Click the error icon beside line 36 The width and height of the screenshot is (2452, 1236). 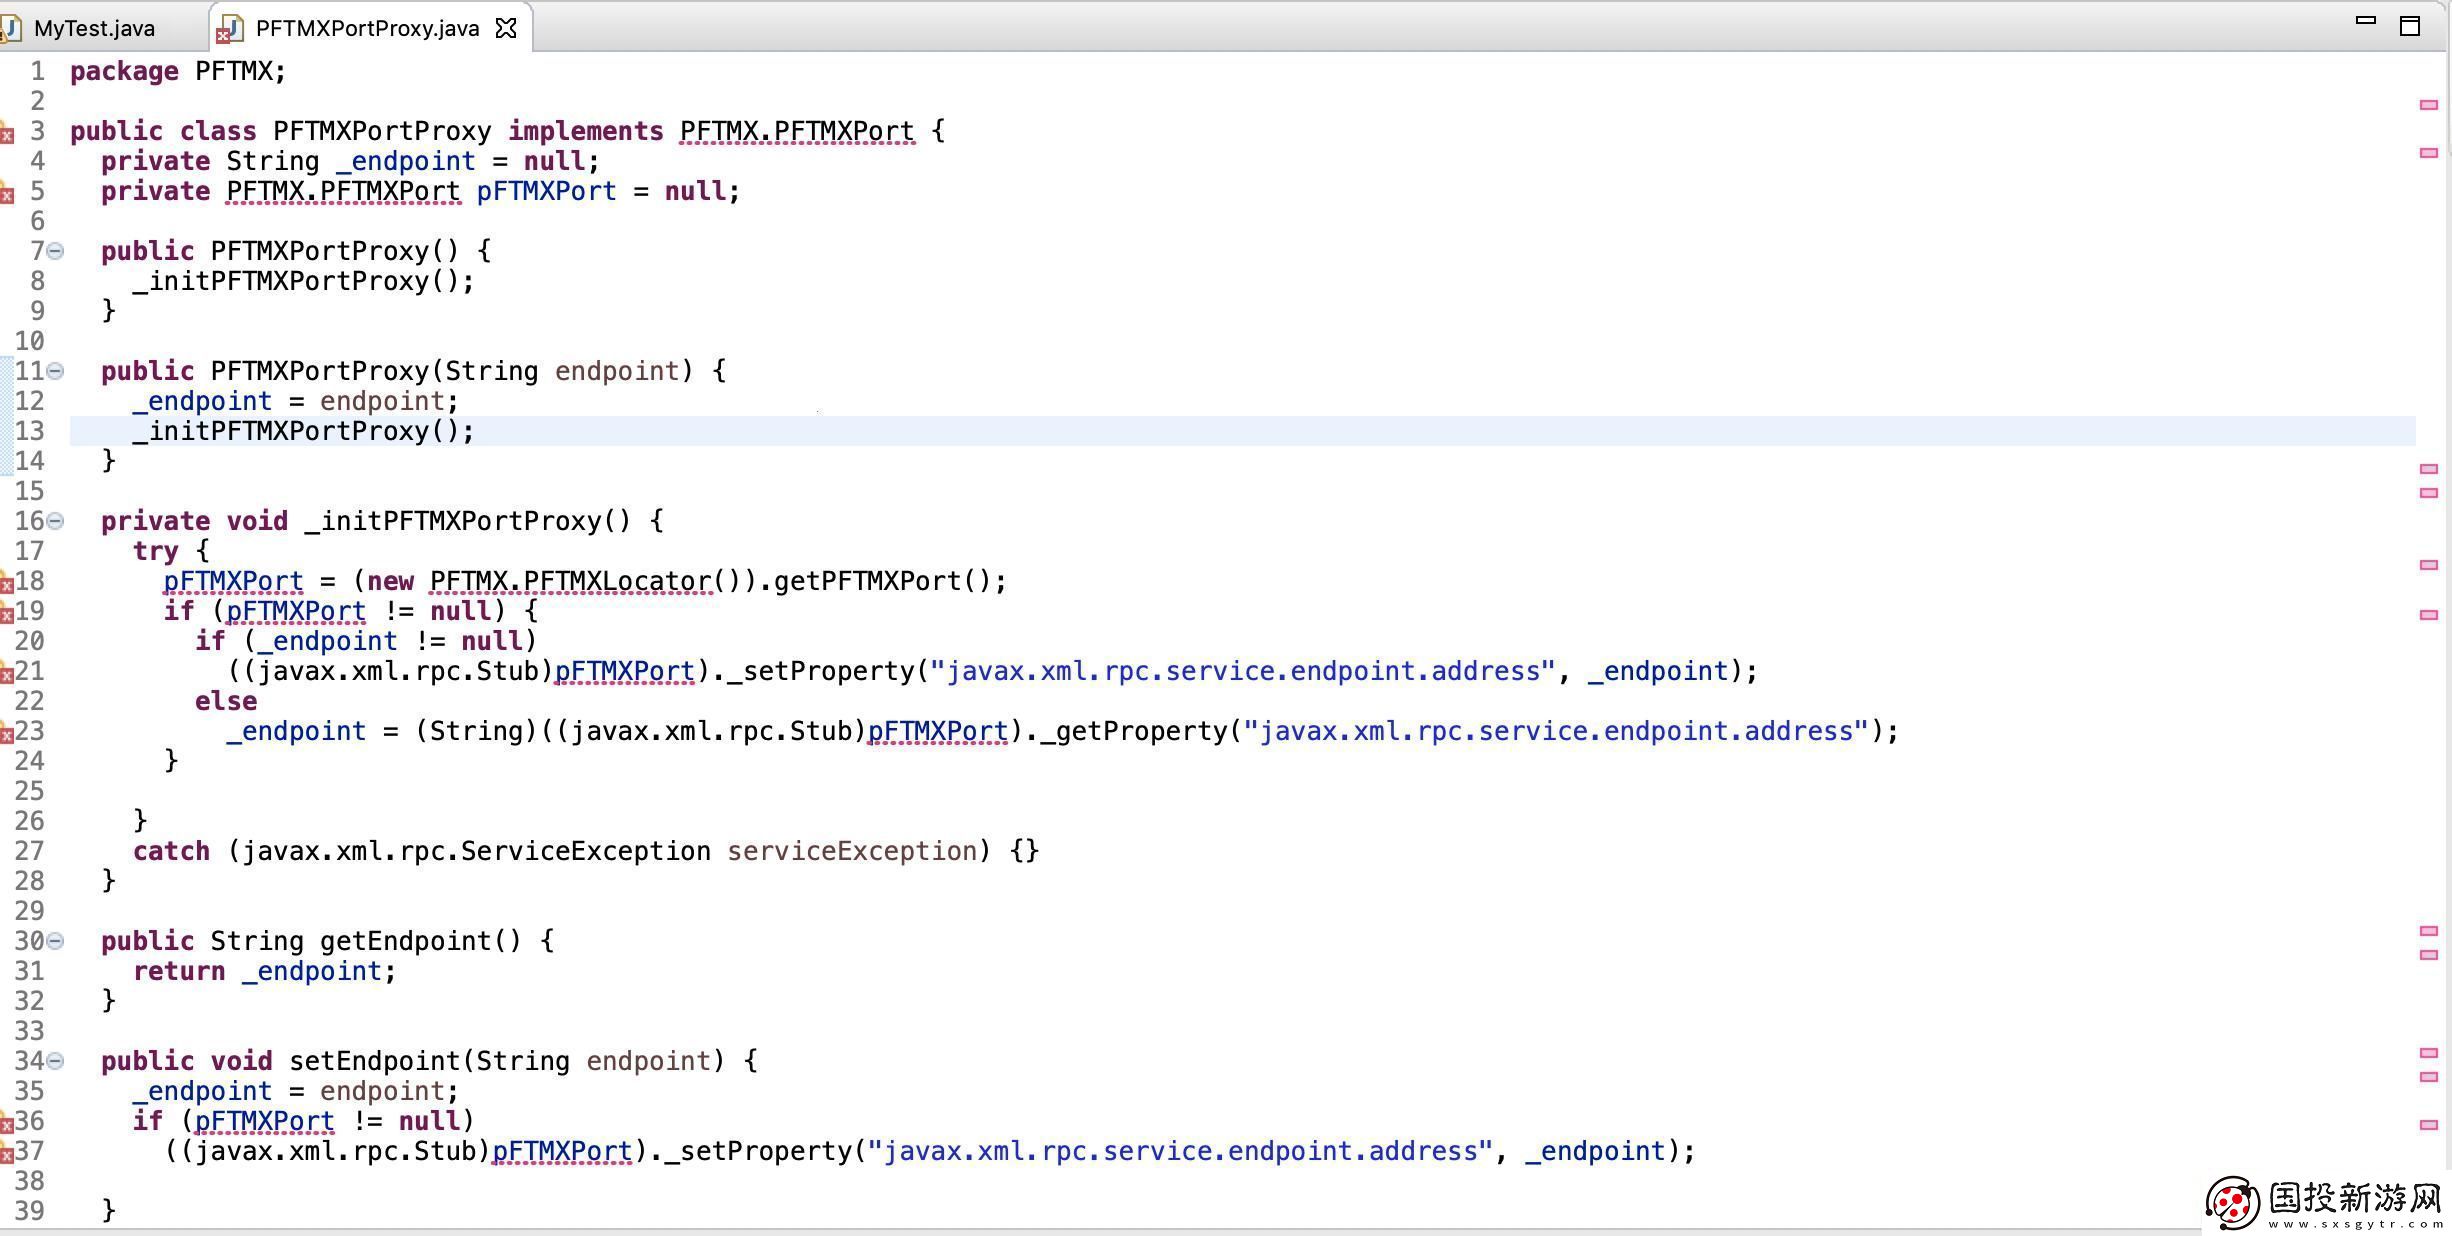(6, 1124)
